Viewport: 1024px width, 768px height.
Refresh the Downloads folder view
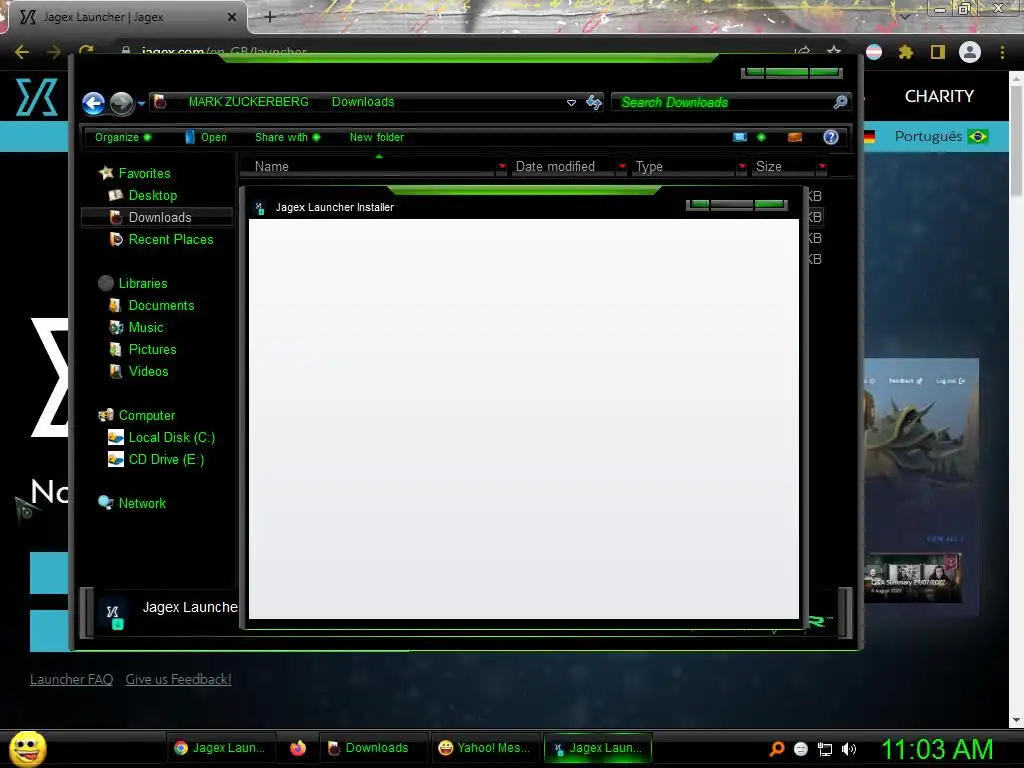(594, 102)
